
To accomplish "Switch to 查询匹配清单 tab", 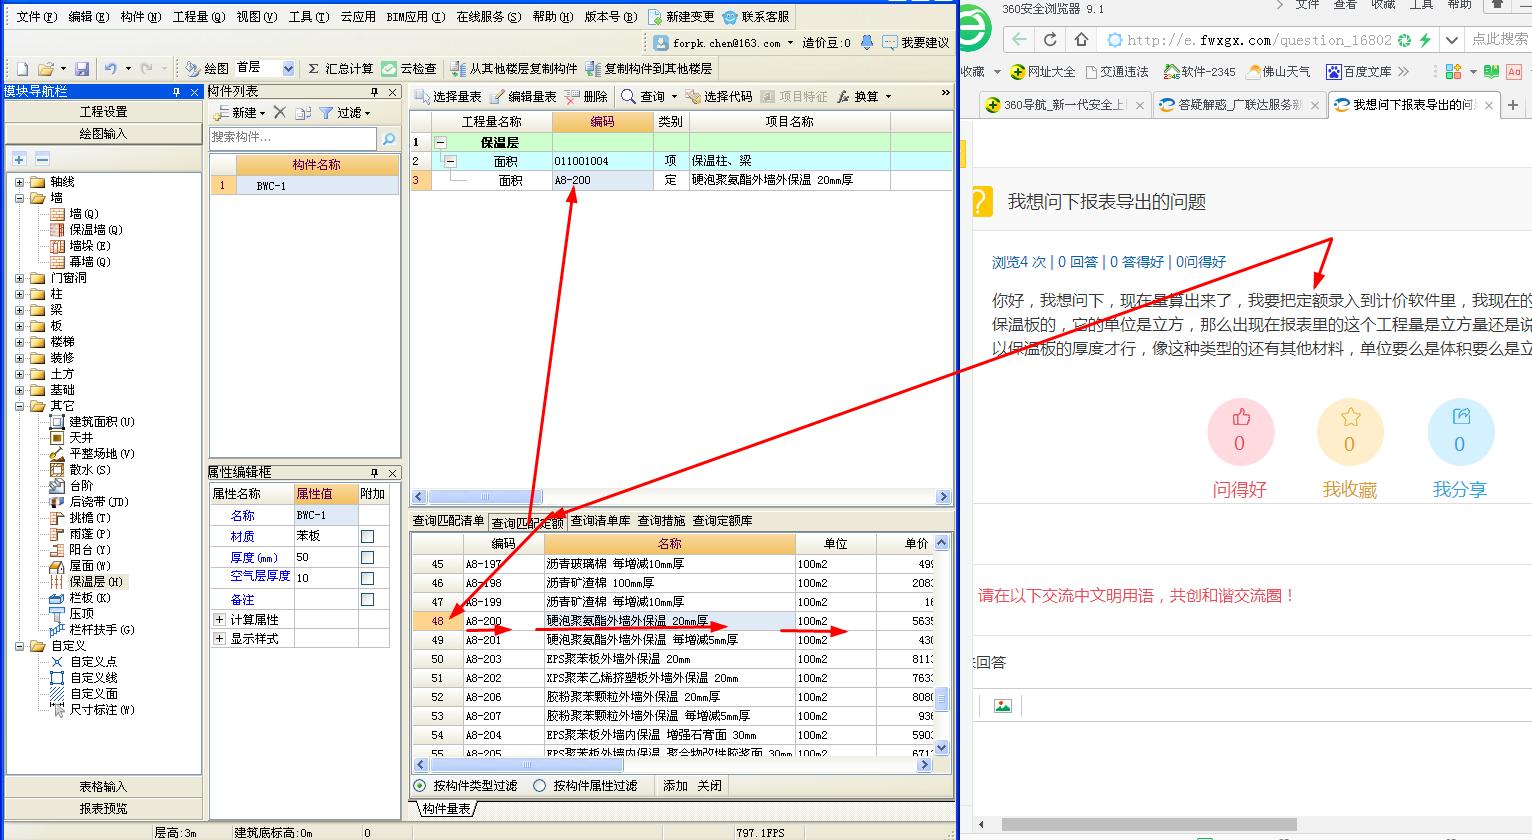I will point(448,521).
